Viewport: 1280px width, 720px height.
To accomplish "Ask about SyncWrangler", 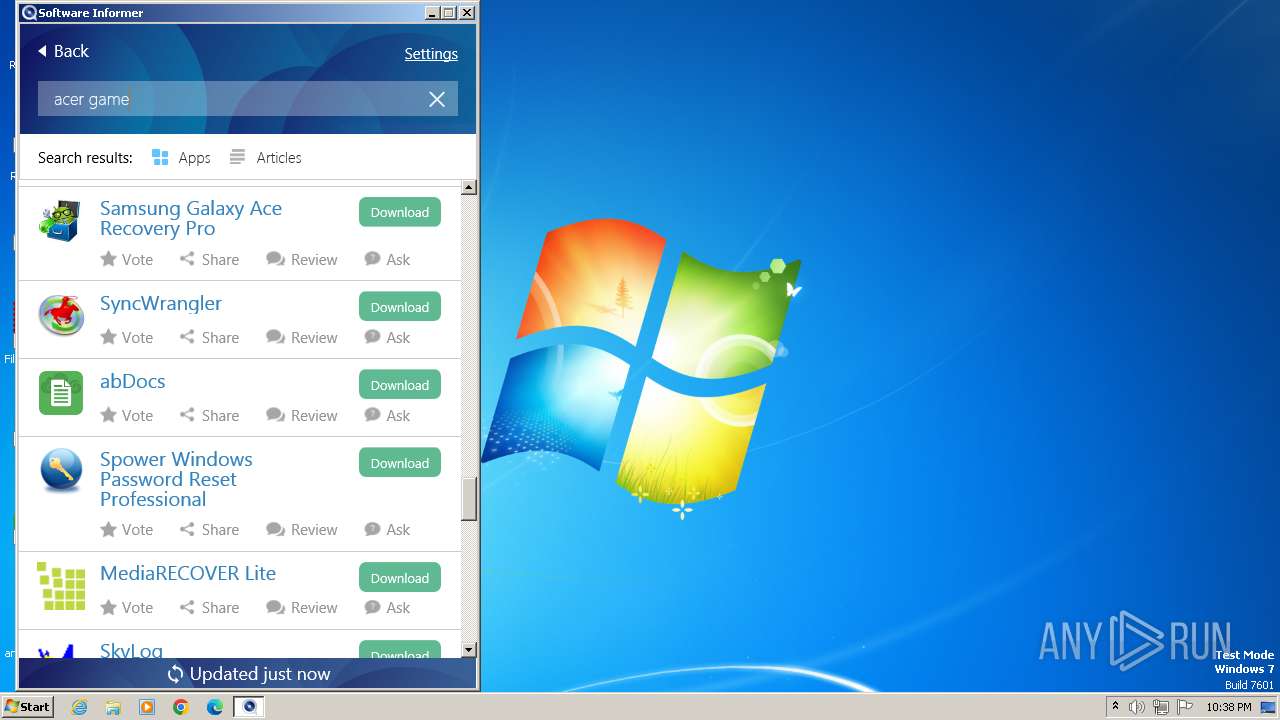I will click(x=387, y=337).
